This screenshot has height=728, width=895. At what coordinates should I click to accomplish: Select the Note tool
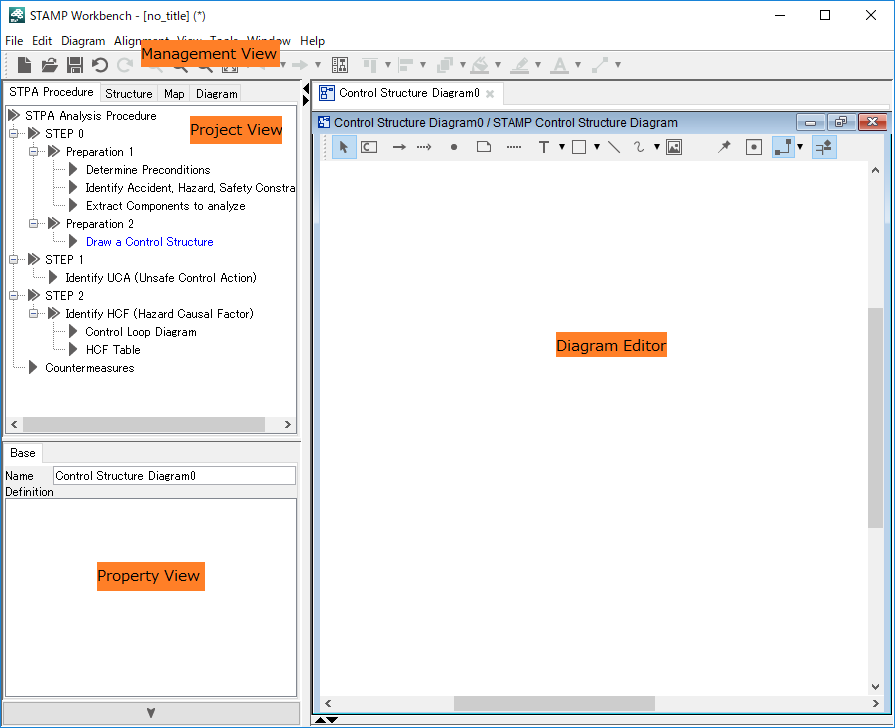(x=484, y=147)
